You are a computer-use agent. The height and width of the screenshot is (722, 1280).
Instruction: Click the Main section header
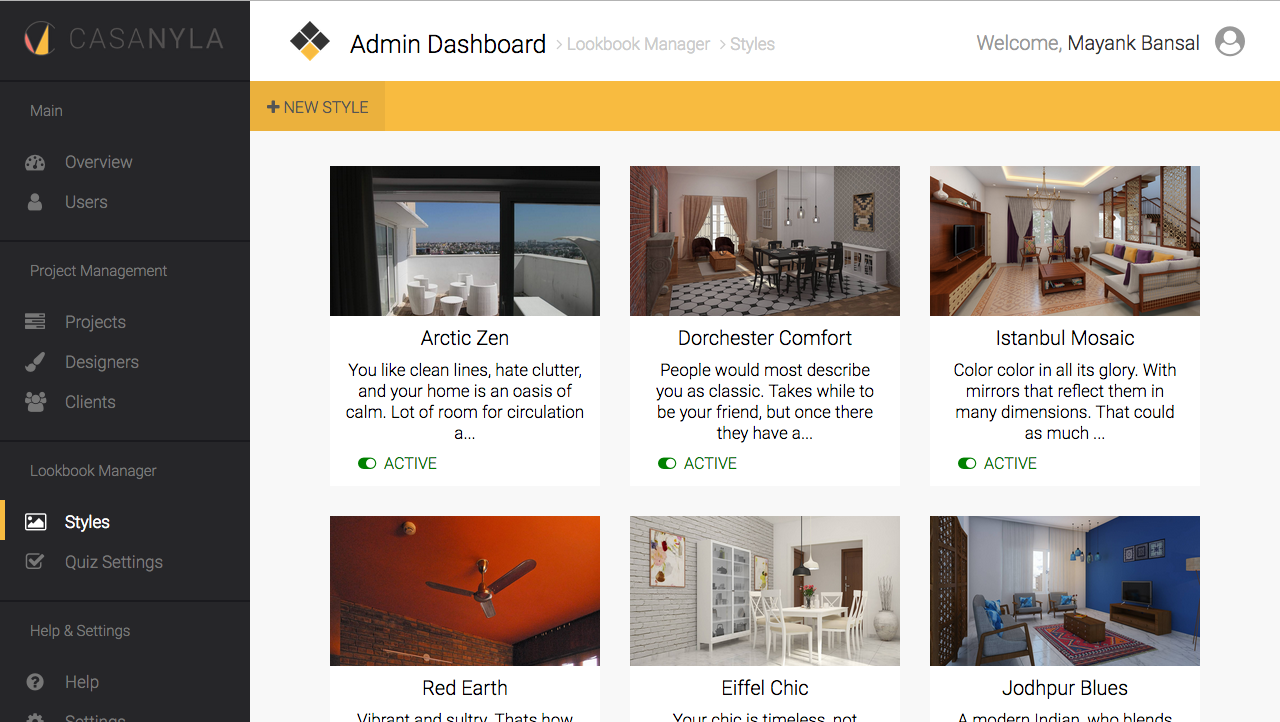pyautogui.click(x=46, y=111)
